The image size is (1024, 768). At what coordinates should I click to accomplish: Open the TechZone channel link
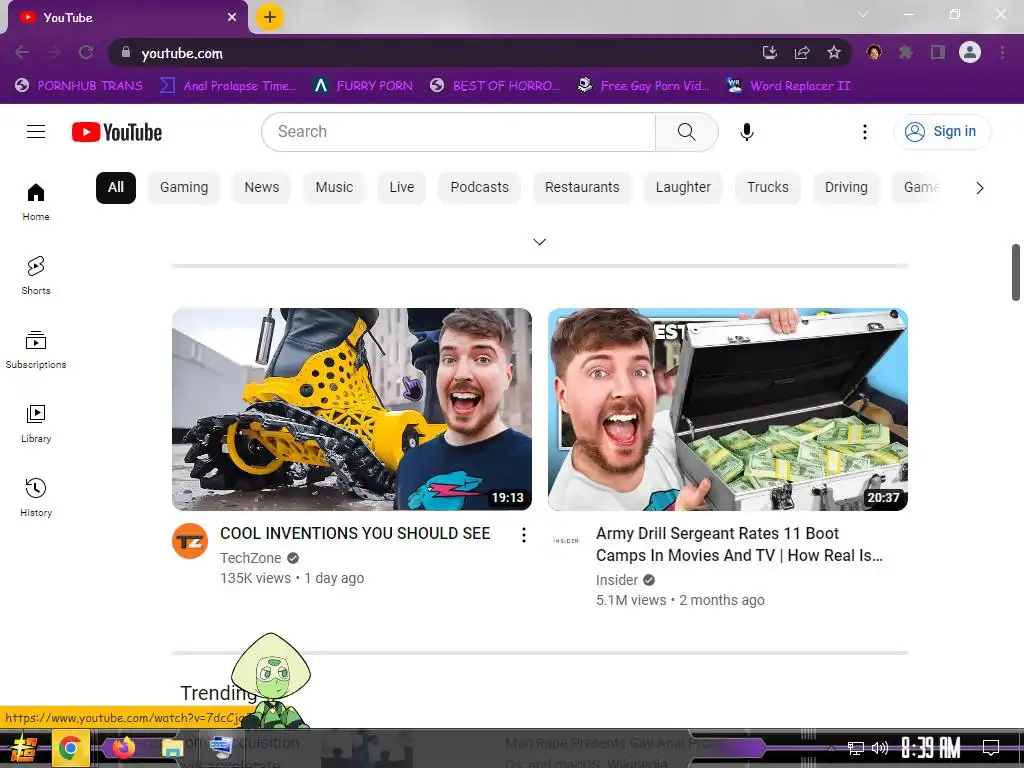tap(251, 558)
